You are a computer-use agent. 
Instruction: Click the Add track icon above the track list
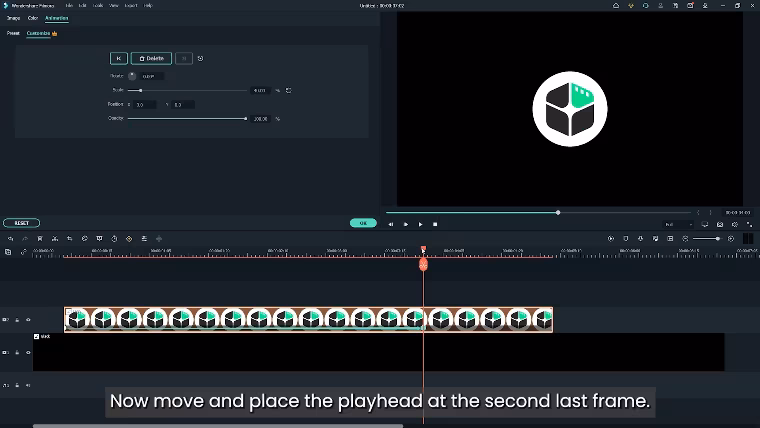point(8,252)
